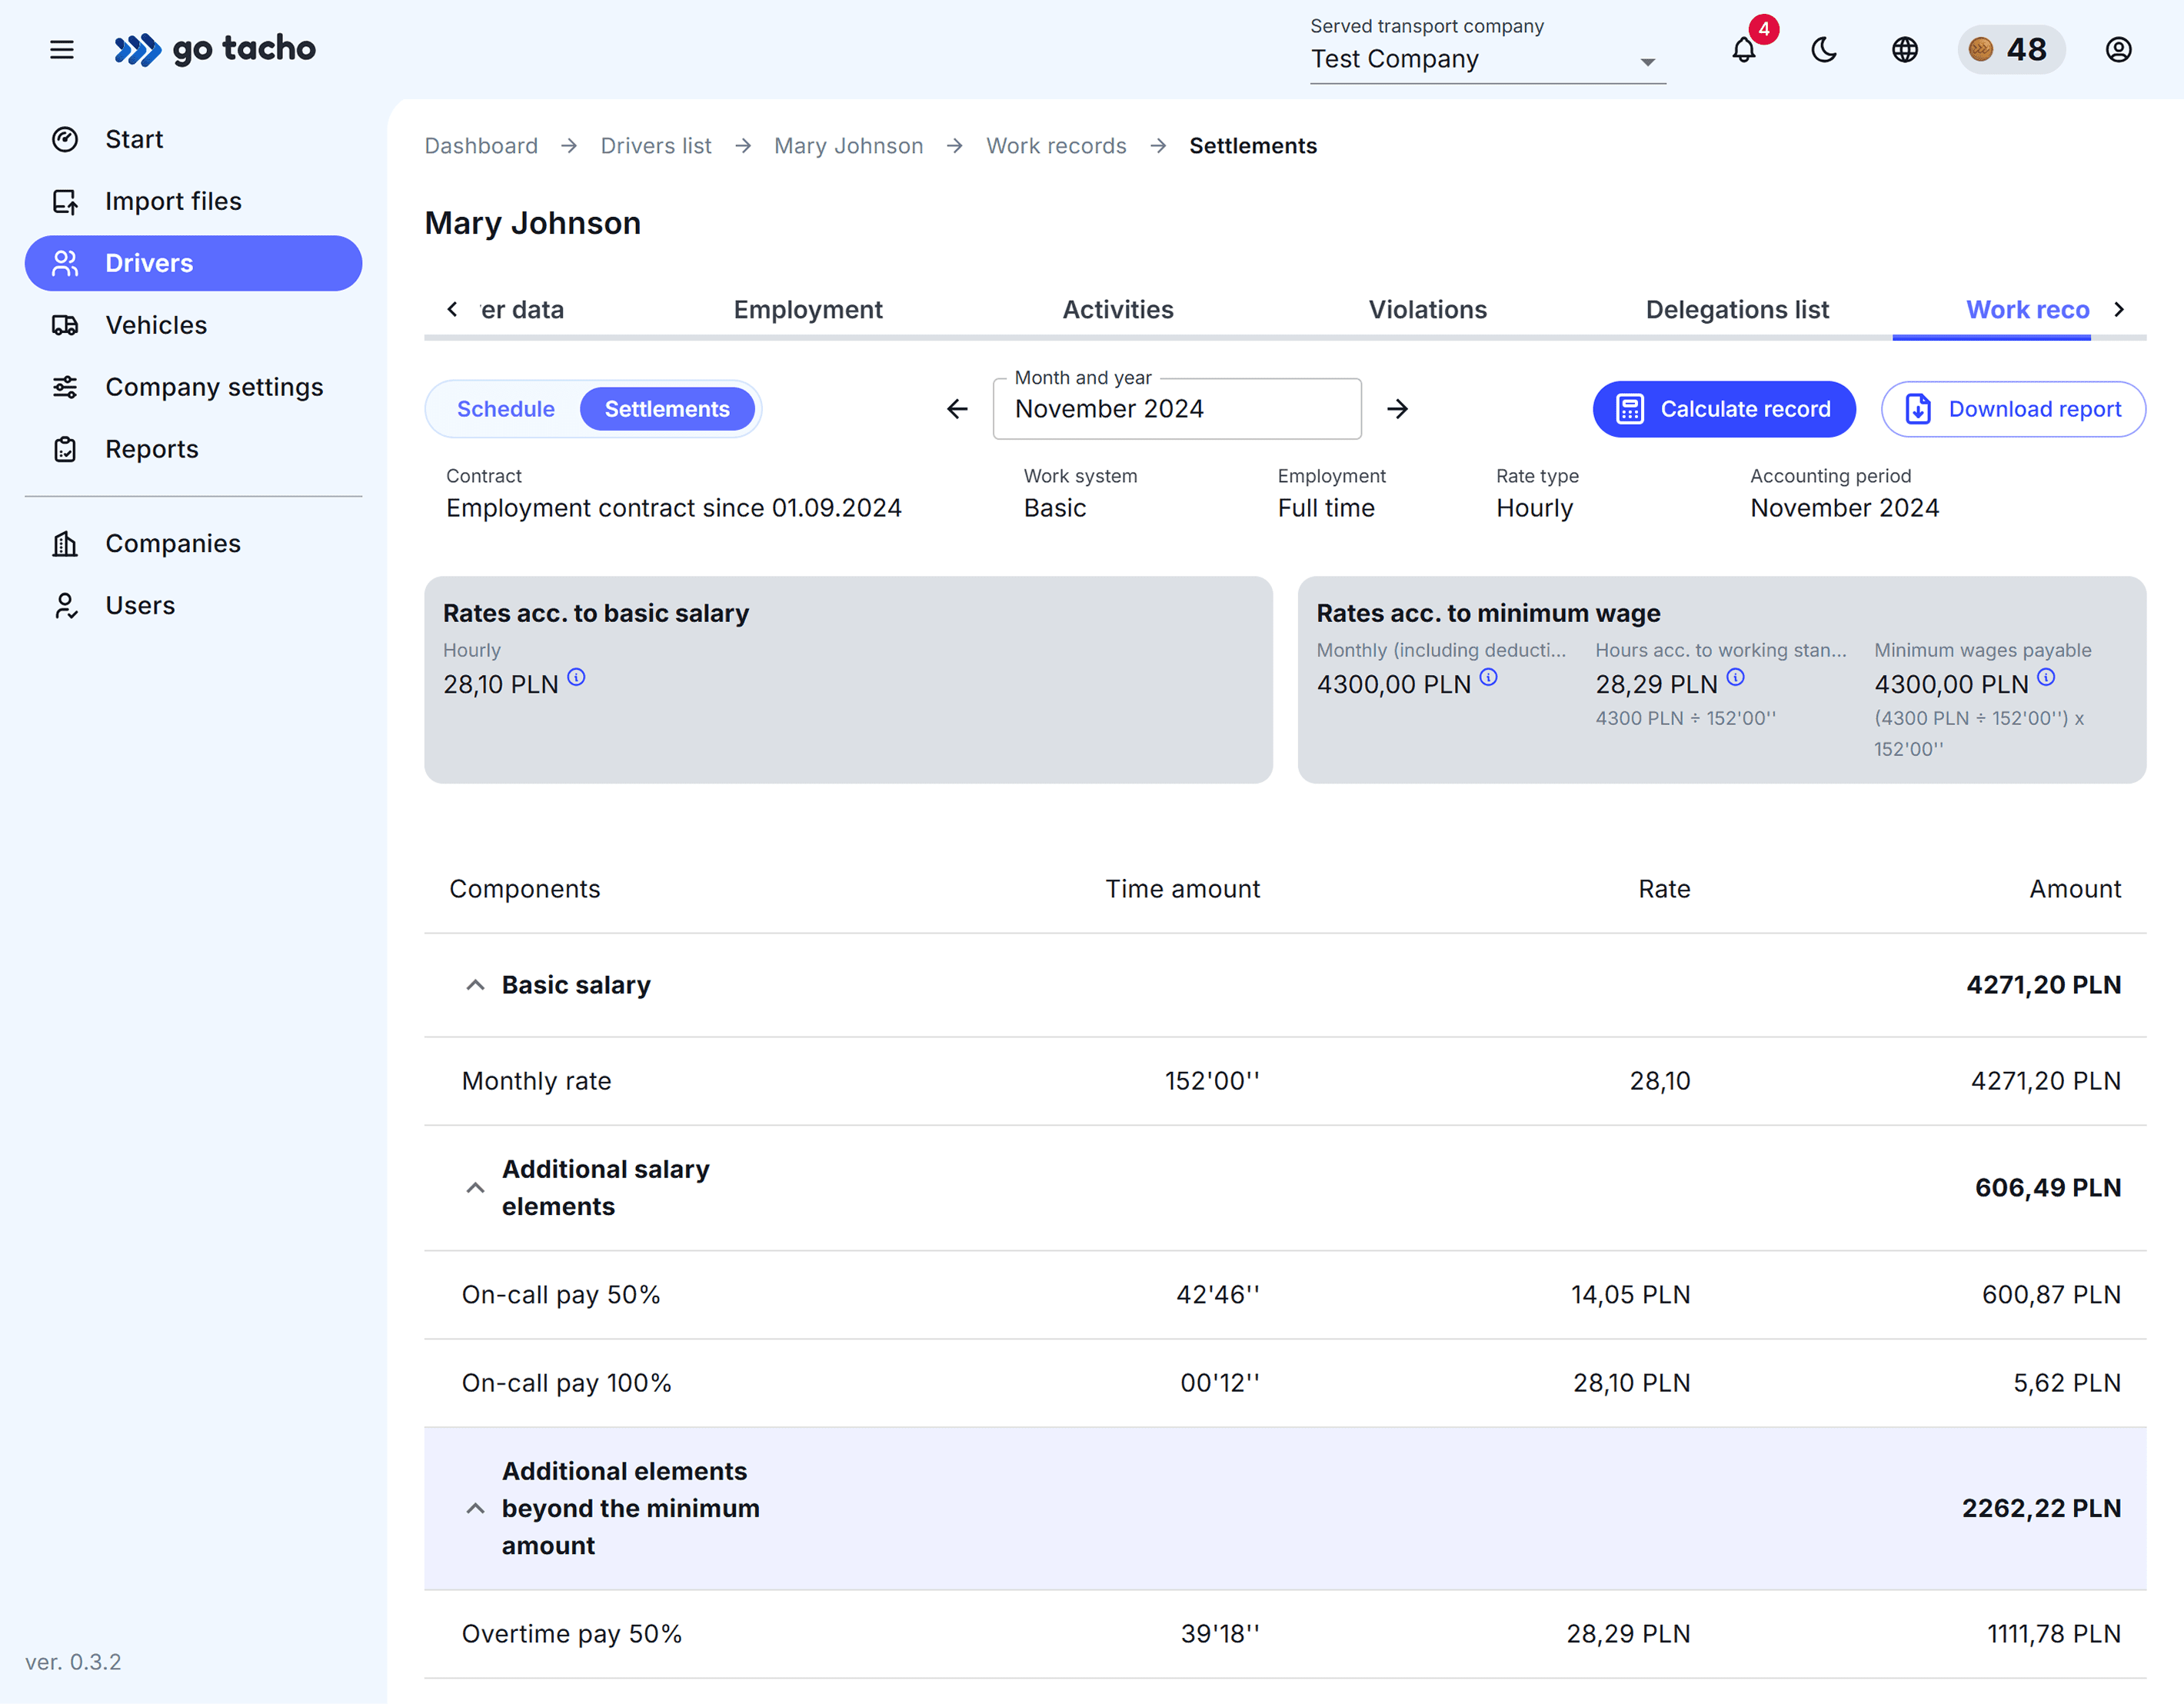Open Users in sidebar
Image resolution: width=2184 pixels, height=1704 pixels.
tap(193, 605)
